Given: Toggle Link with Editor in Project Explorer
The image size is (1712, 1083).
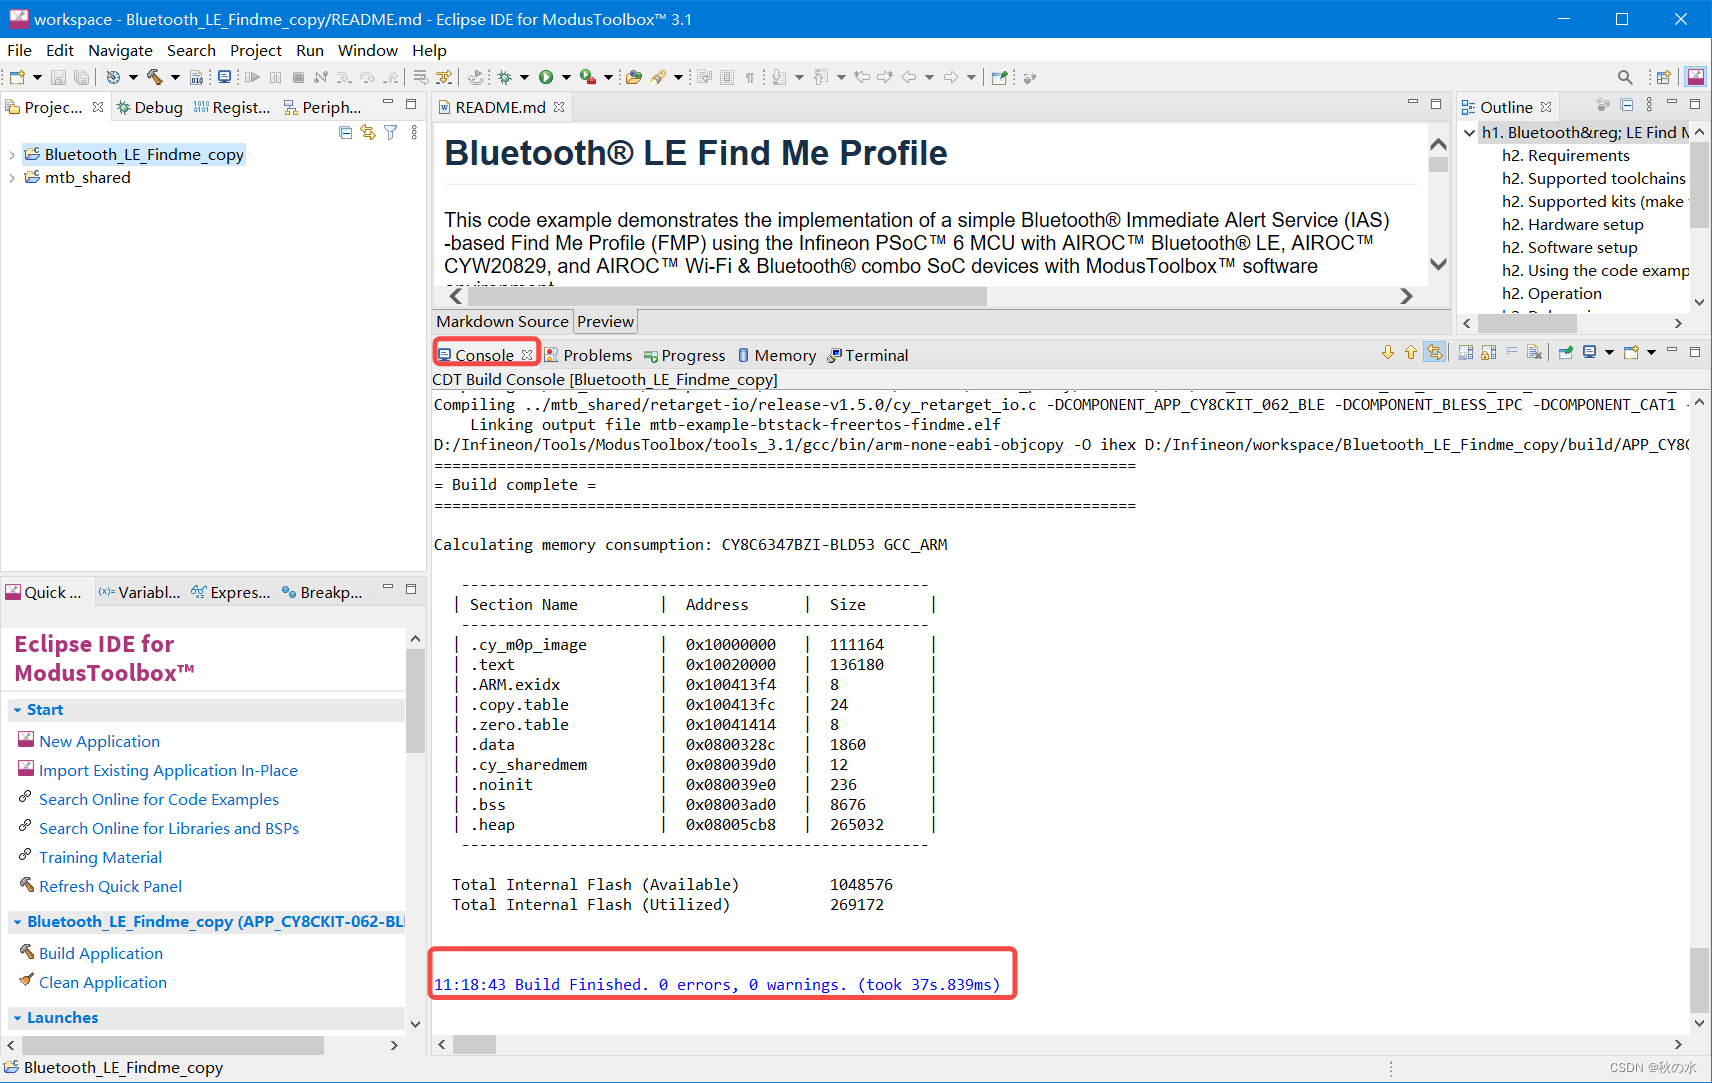Looking at the screenshot, I should pos(368,132).
